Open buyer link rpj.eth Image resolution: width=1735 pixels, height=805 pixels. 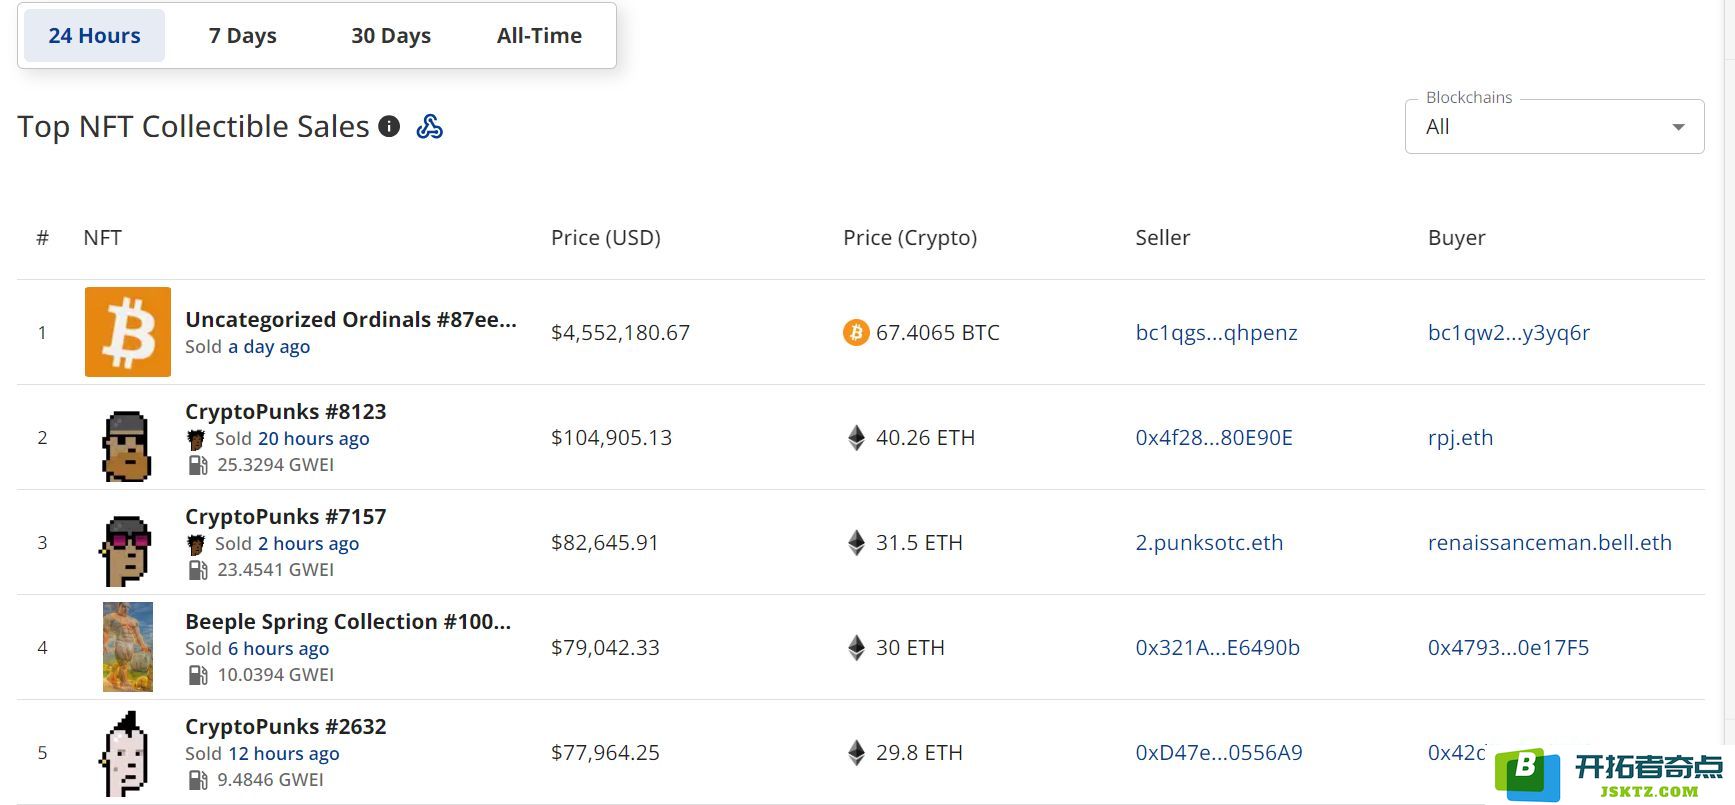click(1460, 438)
